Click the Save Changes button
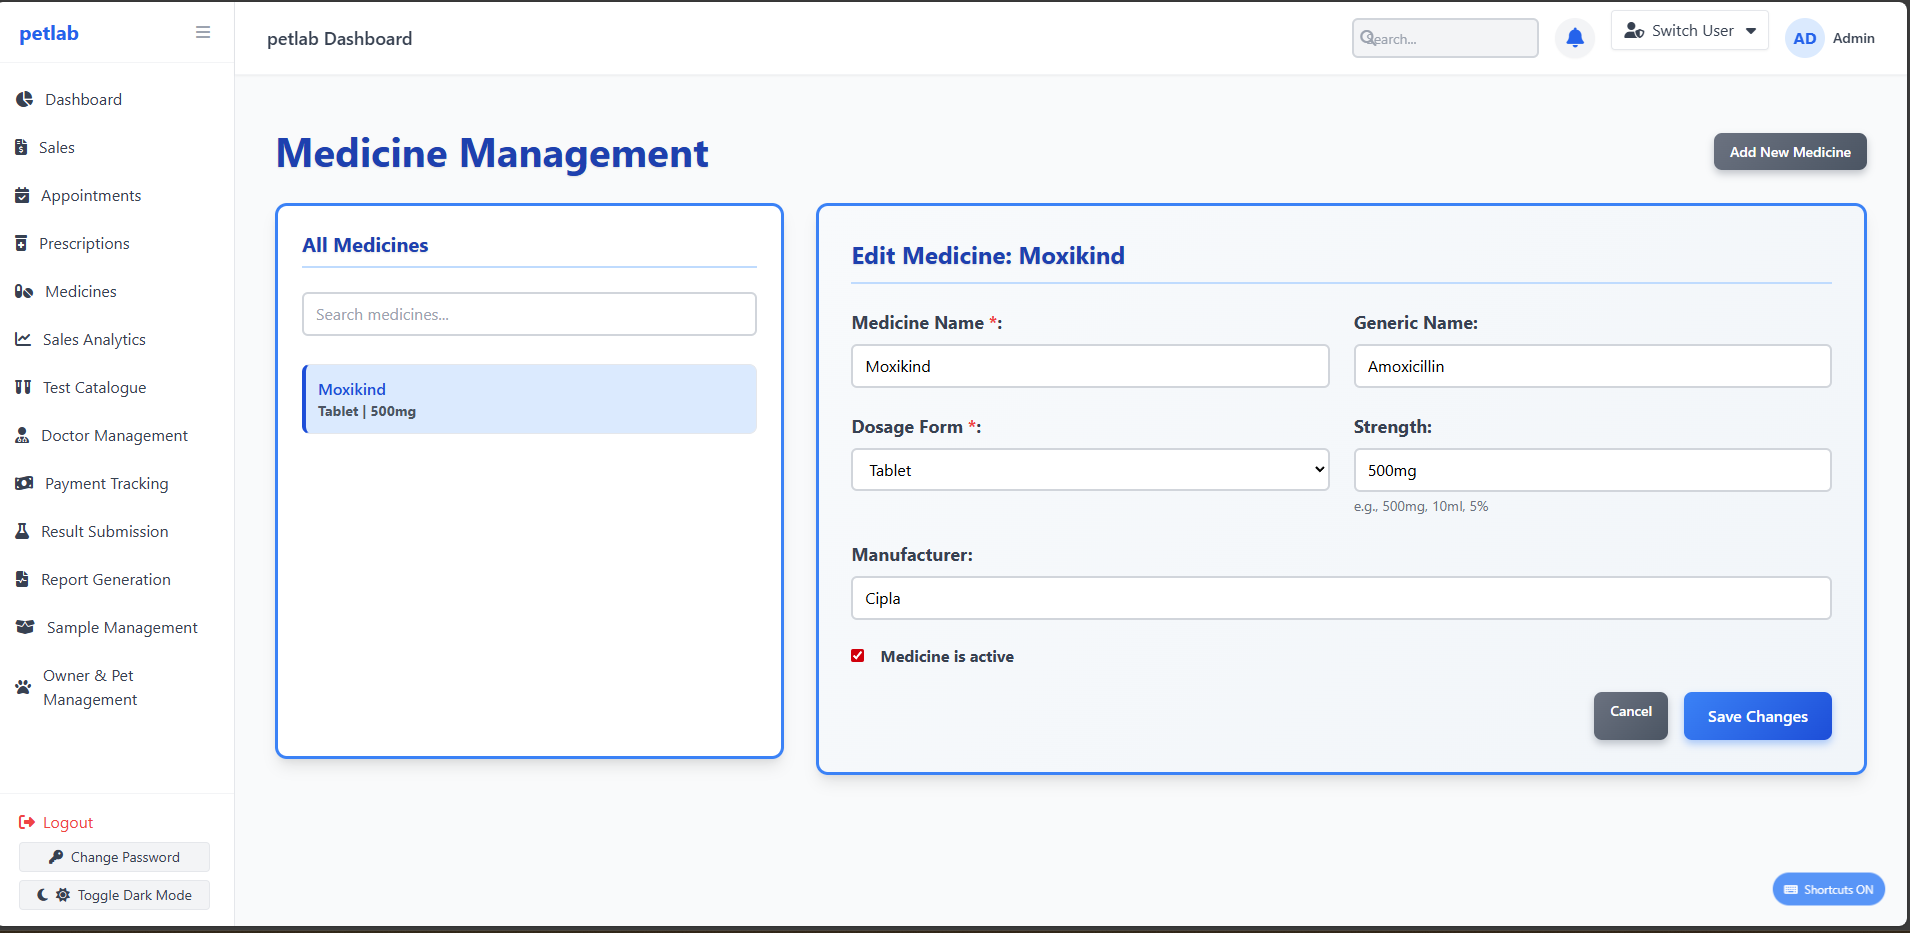Viewport: 1910px width, 933px height. pyautogui.click(x=1756, y=716)
